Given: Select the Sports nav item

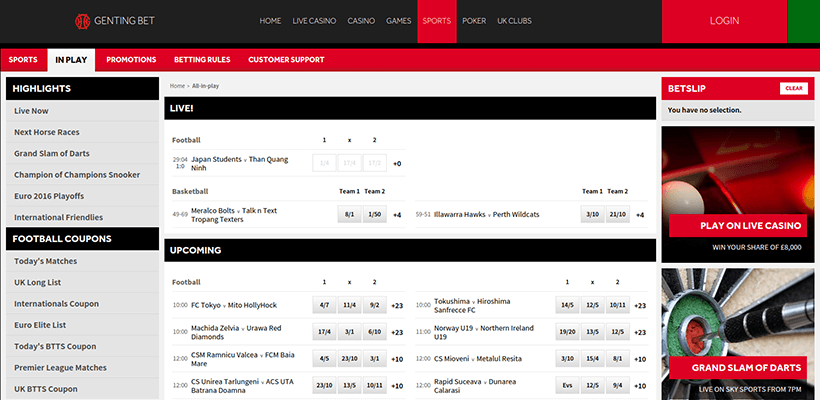Looking at the screenshot, I should click(x=437, y=21).
